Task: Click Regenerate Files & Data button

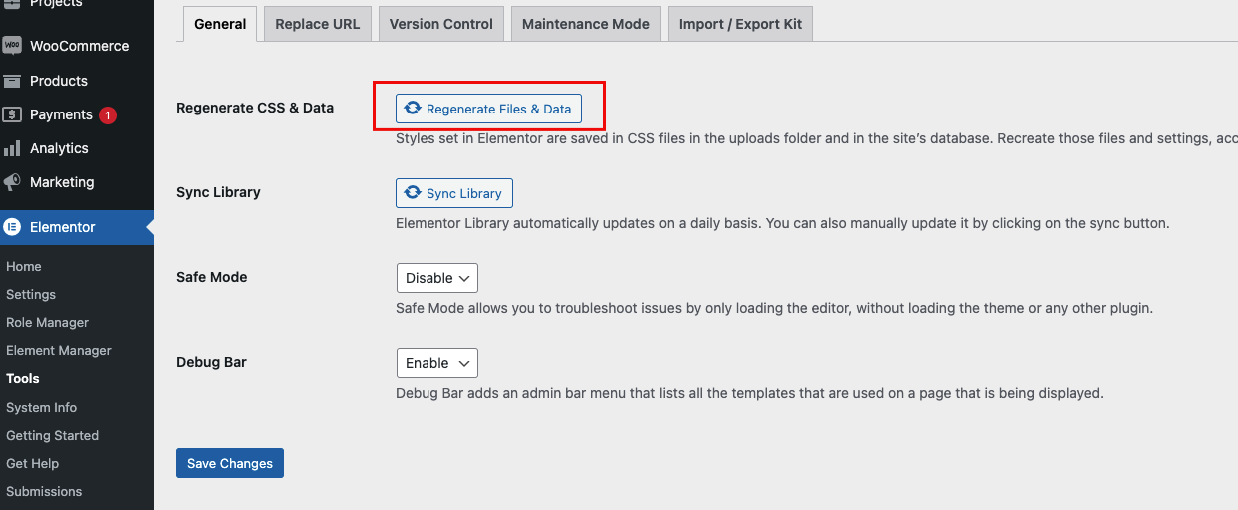Action: point(489,108)
